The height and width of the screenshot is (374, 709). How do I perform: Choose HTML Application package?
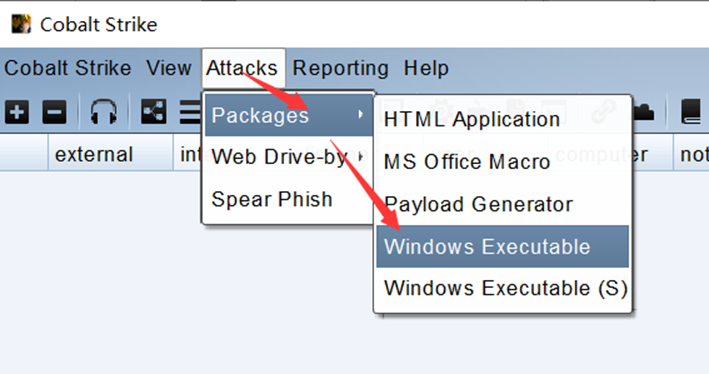click(502, 119)
